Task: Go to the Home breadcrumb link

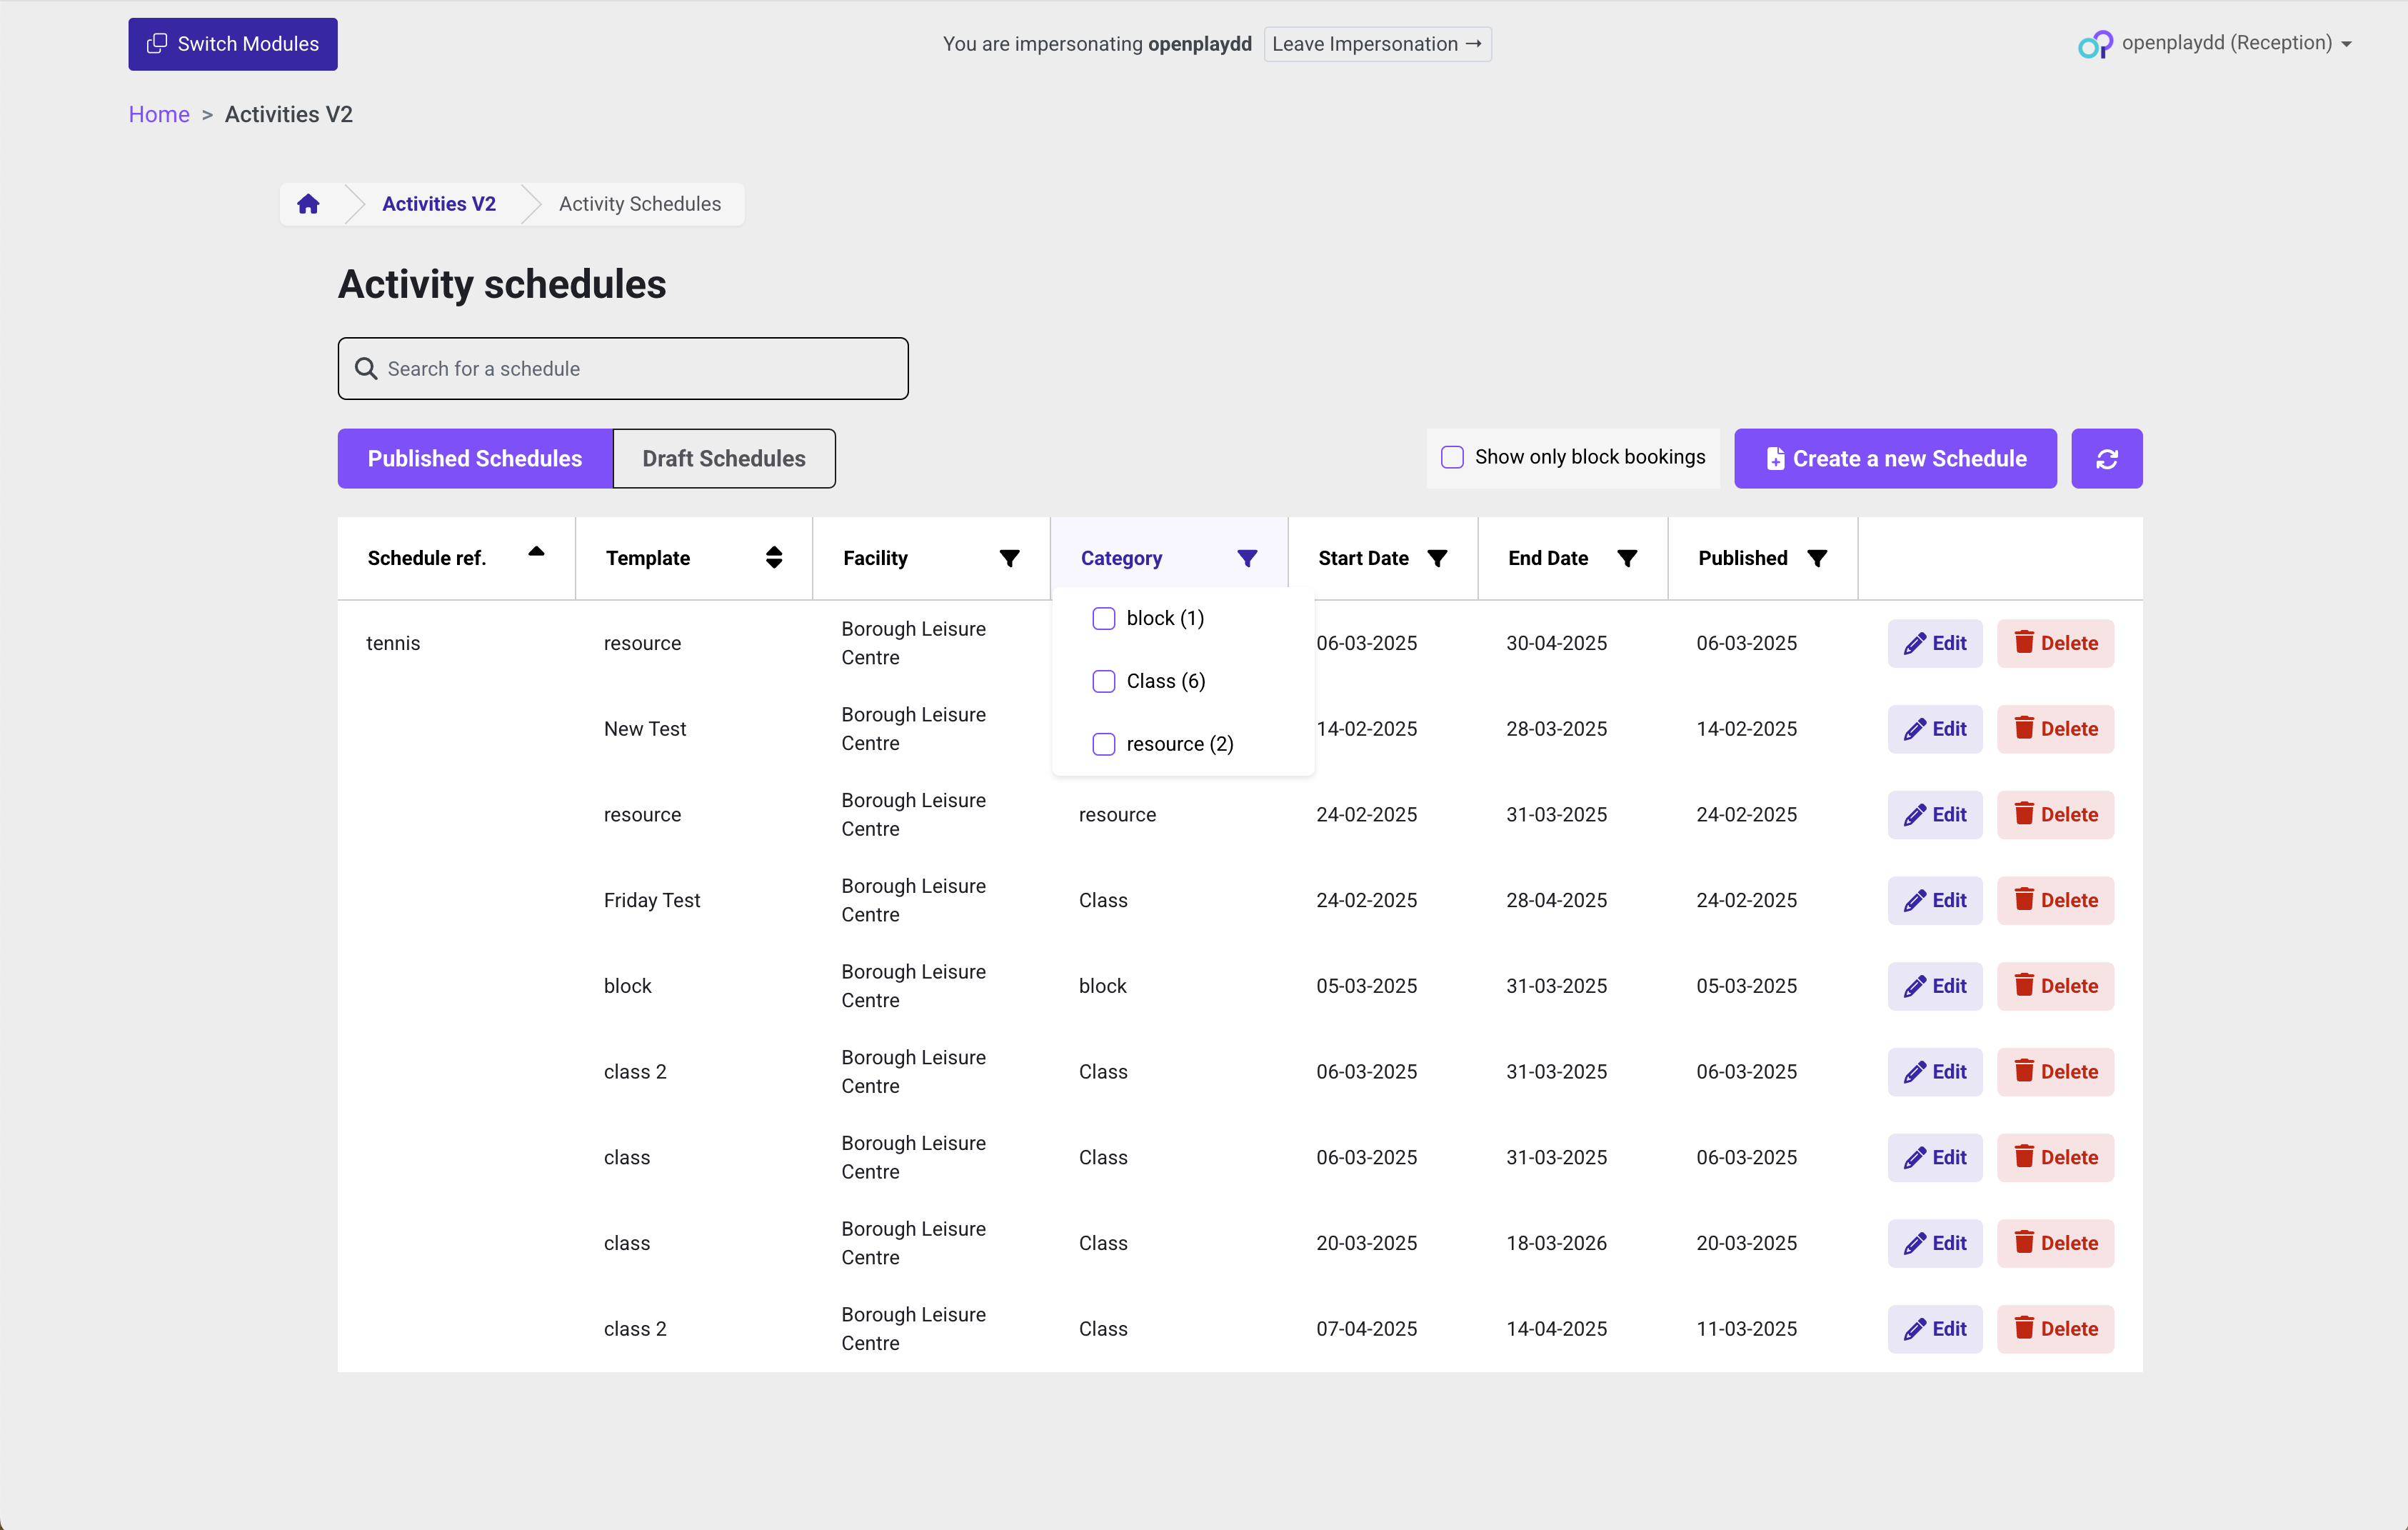Action: point(159,114)
